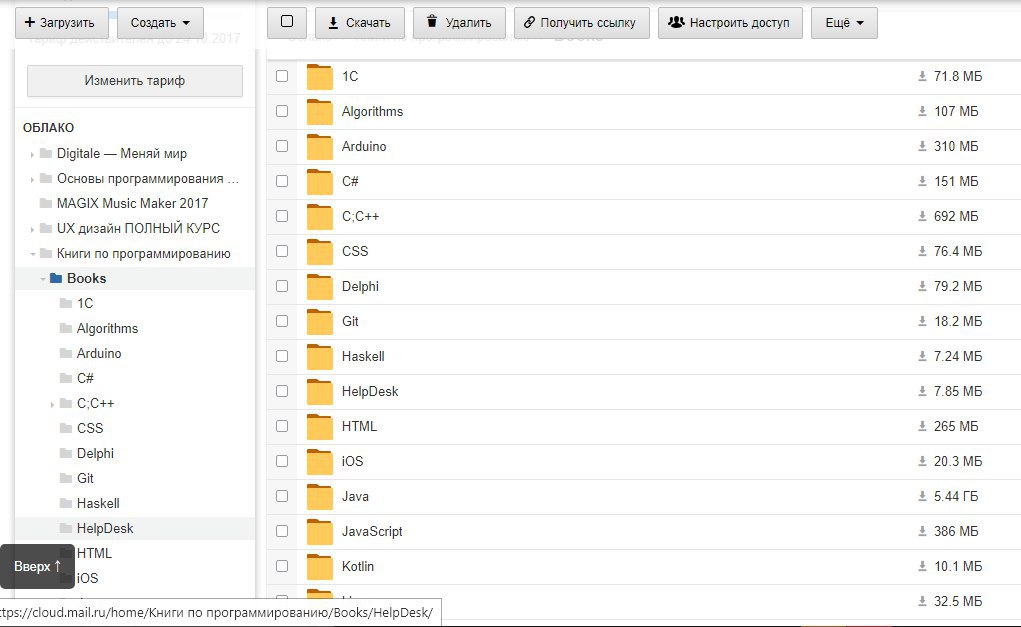Open the HelpDesk folder icon in the file list

[320, 392]
